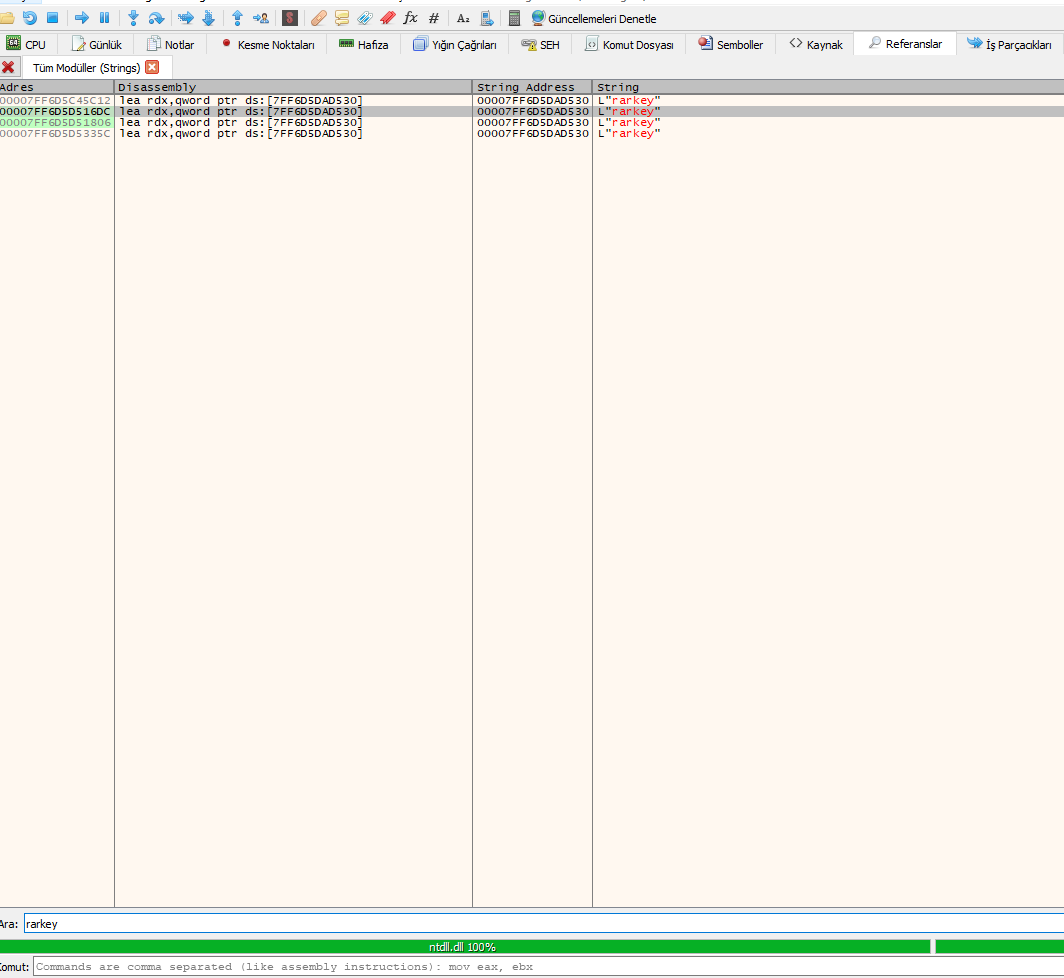The image size is (1064, 978).
Task: Select row with address 00007FF6D5D5335C
Action: click(532, 134)
